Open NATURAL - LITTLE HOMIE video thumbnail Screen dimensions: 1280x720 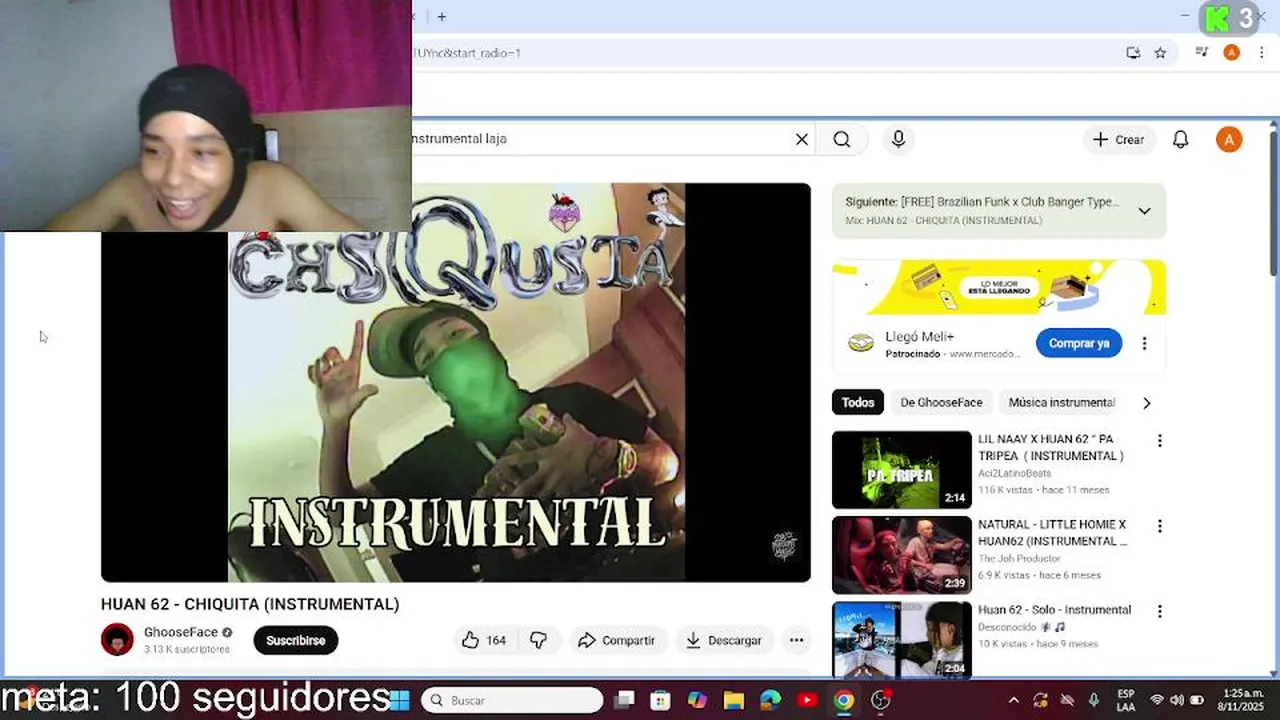[902, 555]
